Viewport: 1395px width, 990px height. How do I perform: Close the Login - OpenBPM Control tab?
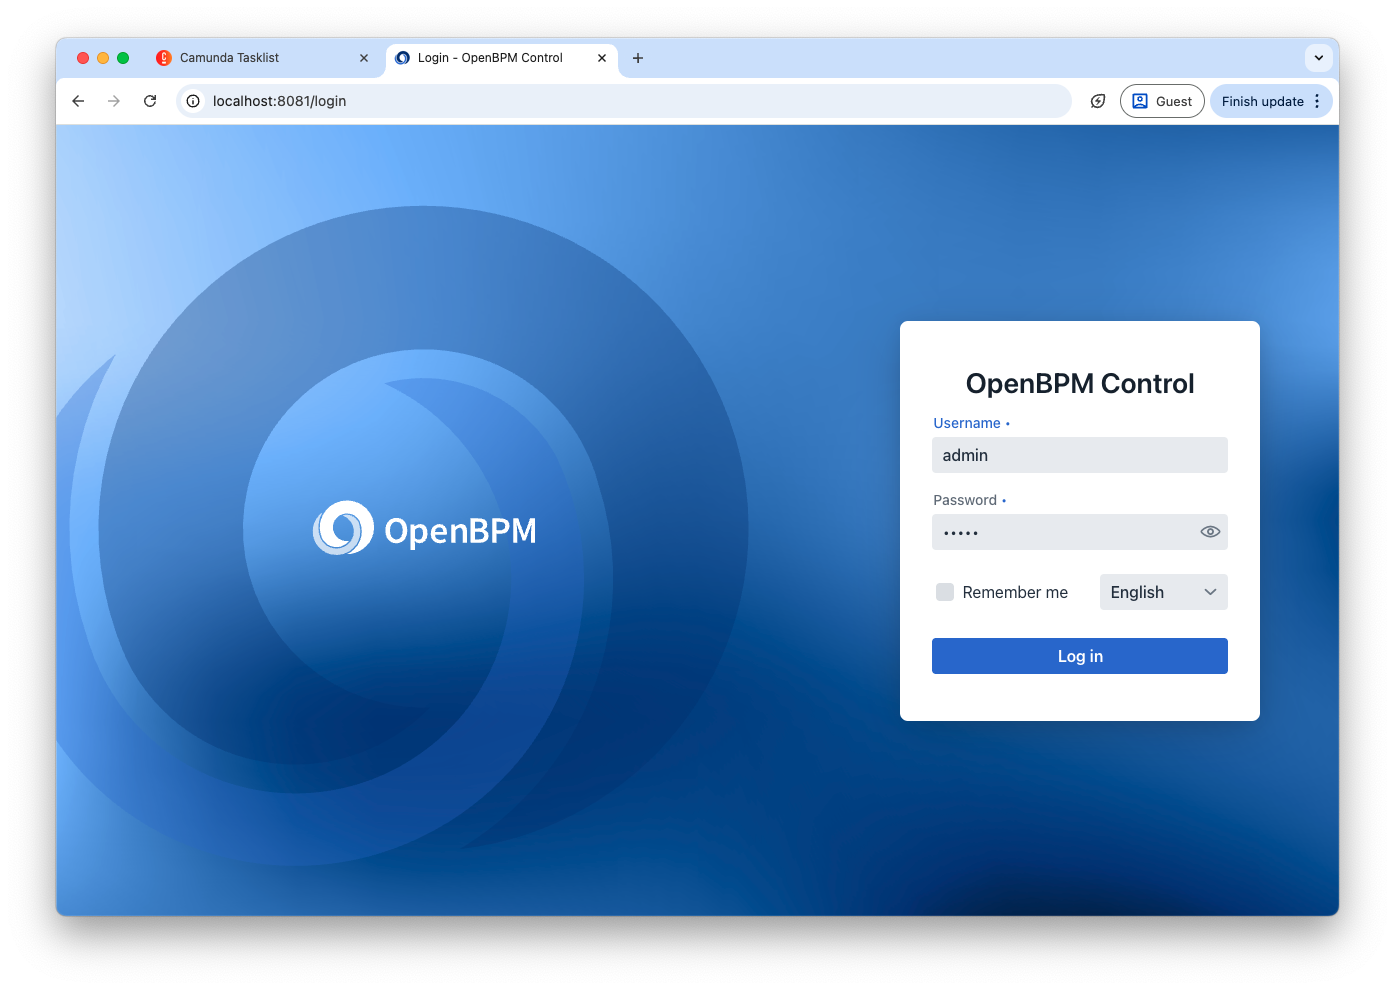click(x=602, y=58)
